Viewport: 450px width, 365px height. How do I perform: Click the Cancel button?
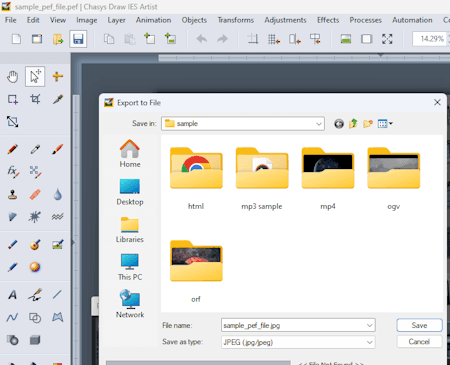click(x=419, y=342)
